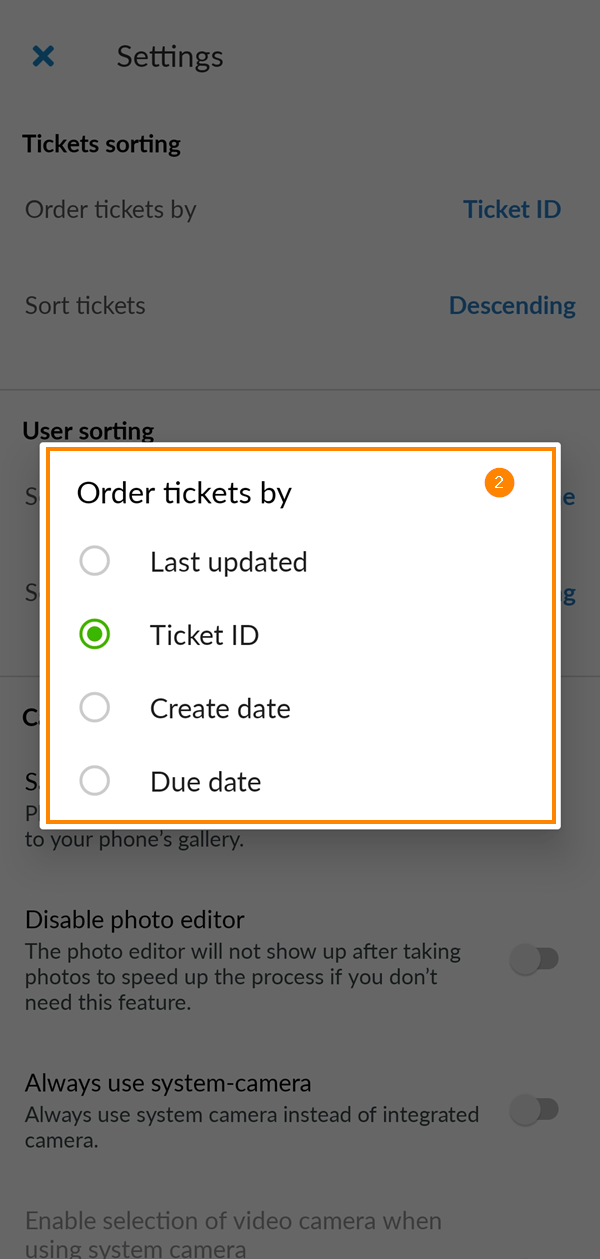Click the "Sort tickets" row label

[x=85, y=305]
